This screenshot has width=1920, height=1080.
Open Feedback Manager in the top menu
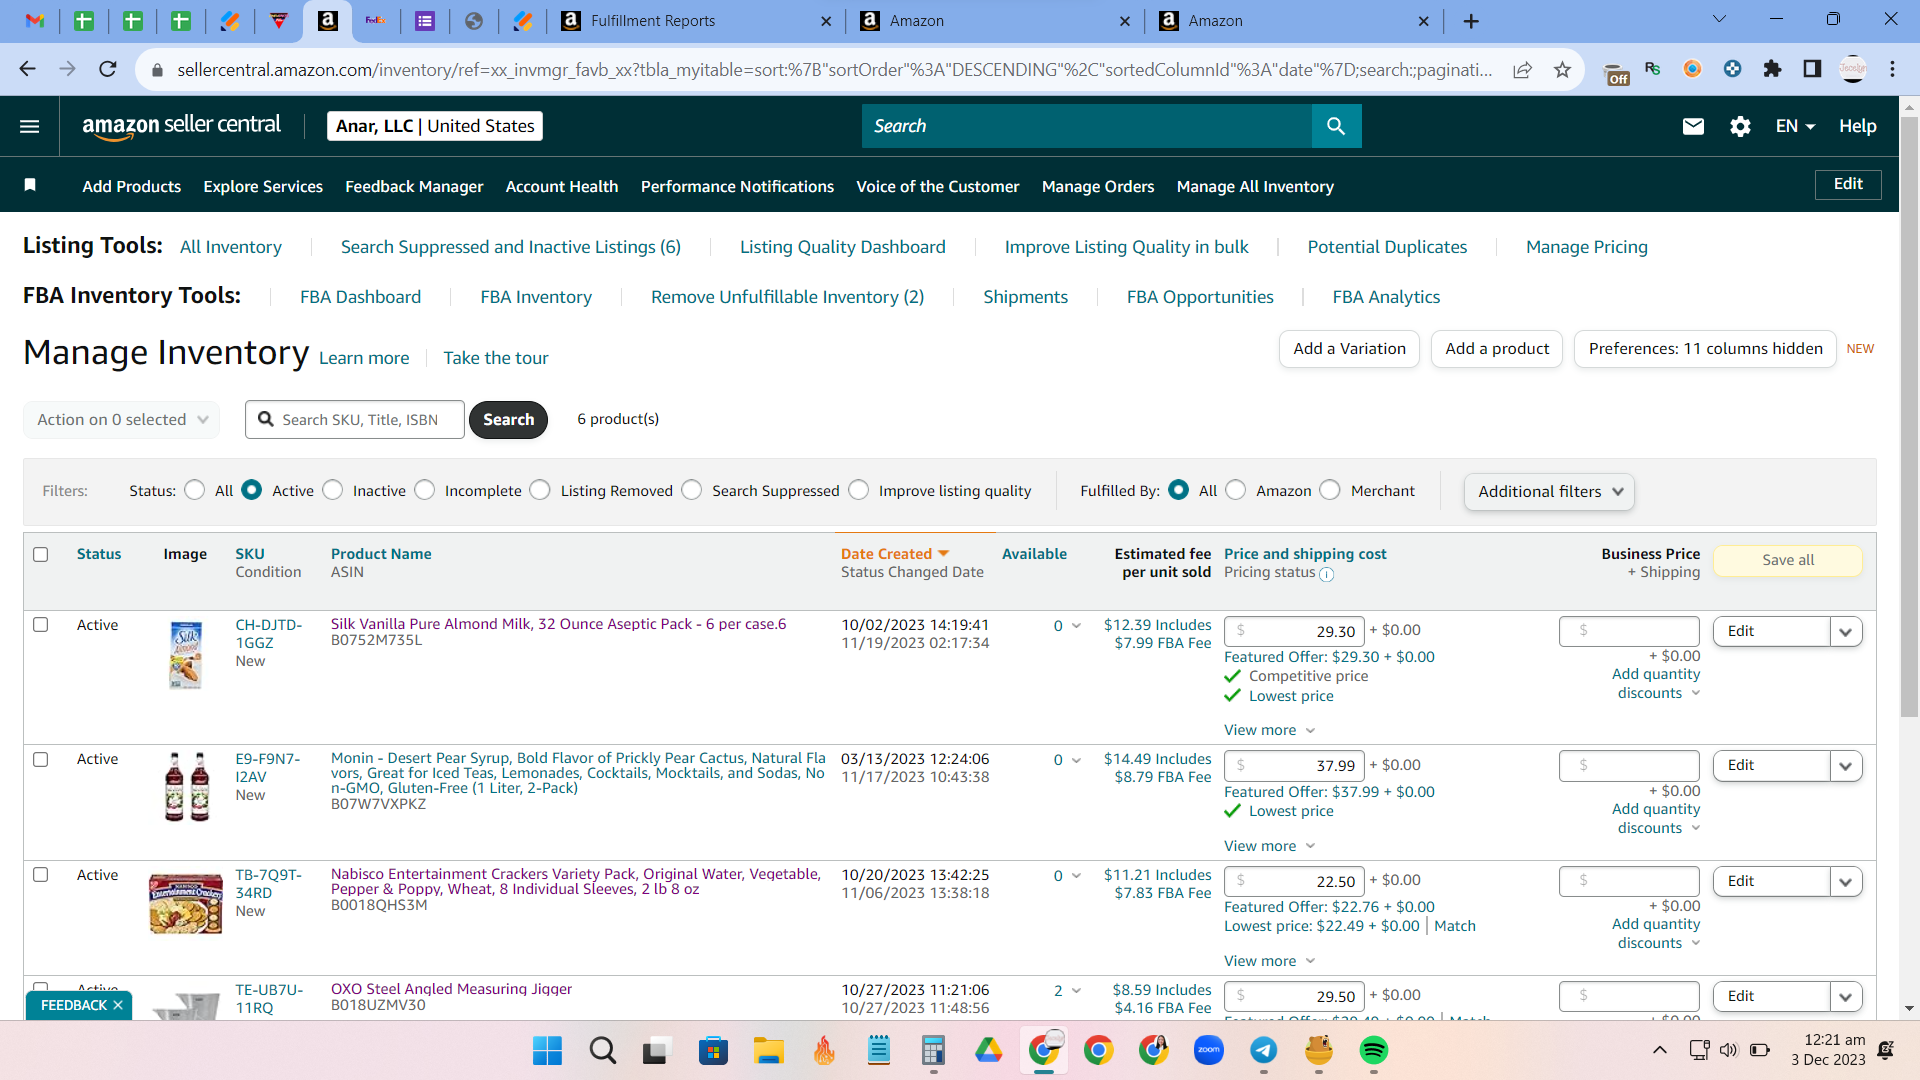coord(414,186)
